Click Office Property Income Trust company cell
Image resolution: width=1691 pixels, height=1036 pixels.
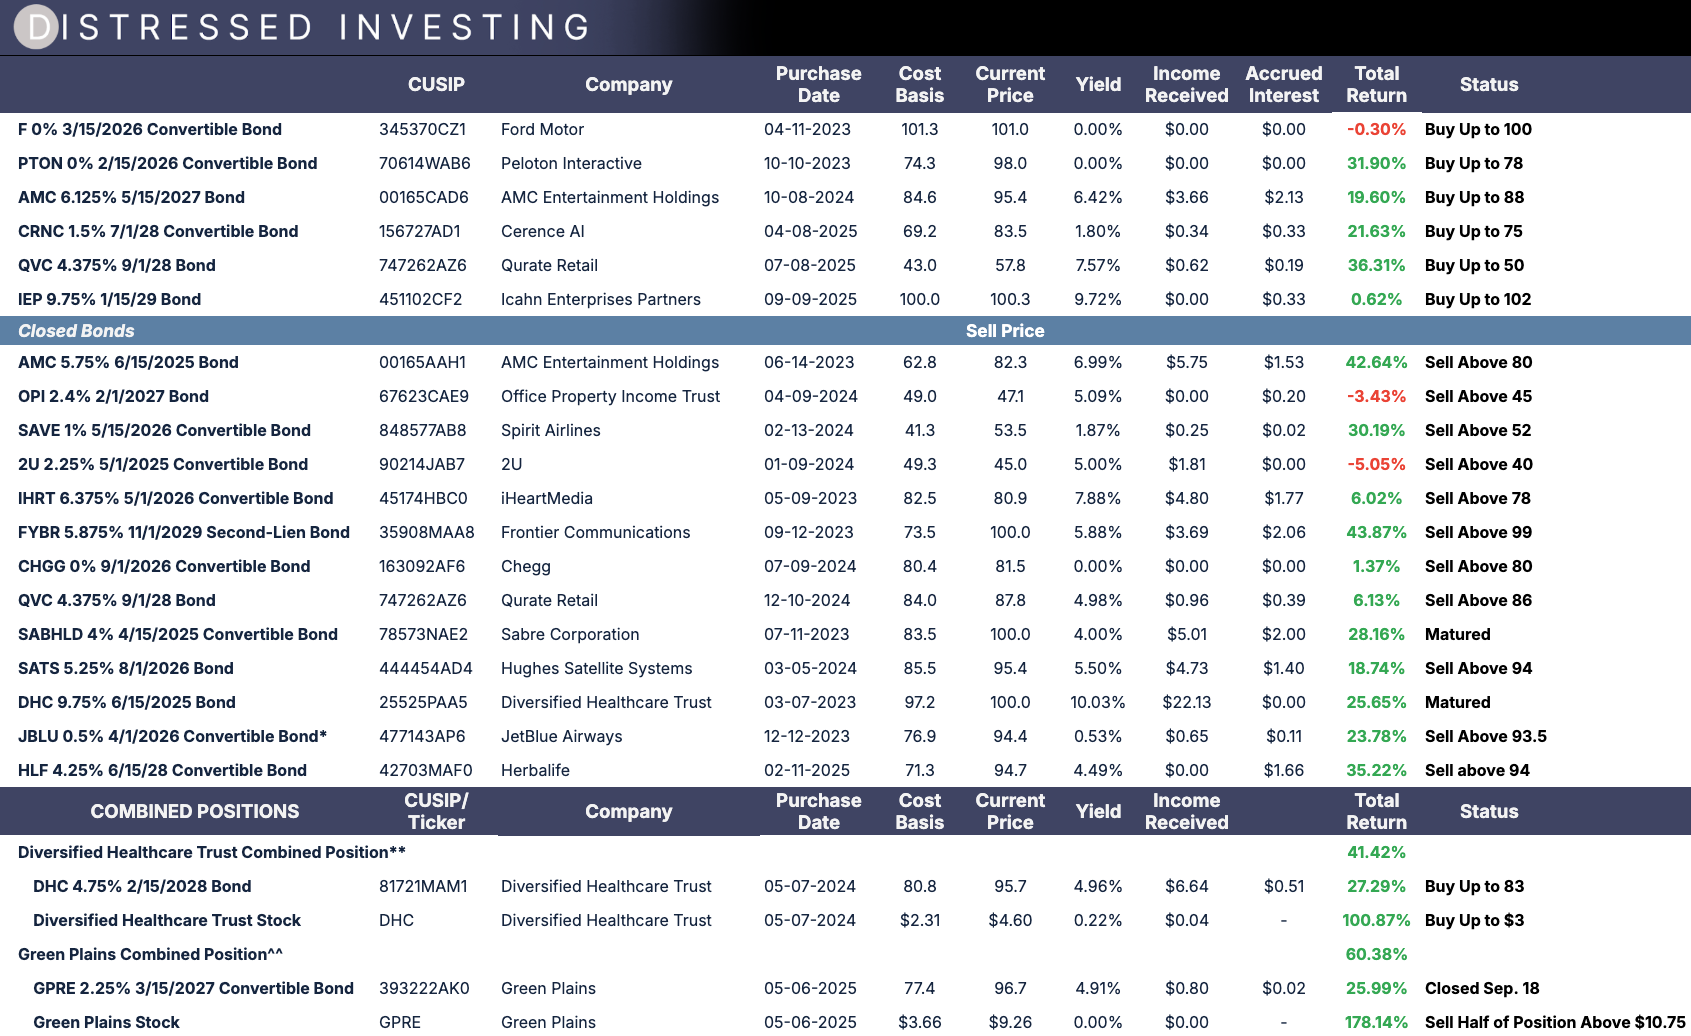pos(610,396)
